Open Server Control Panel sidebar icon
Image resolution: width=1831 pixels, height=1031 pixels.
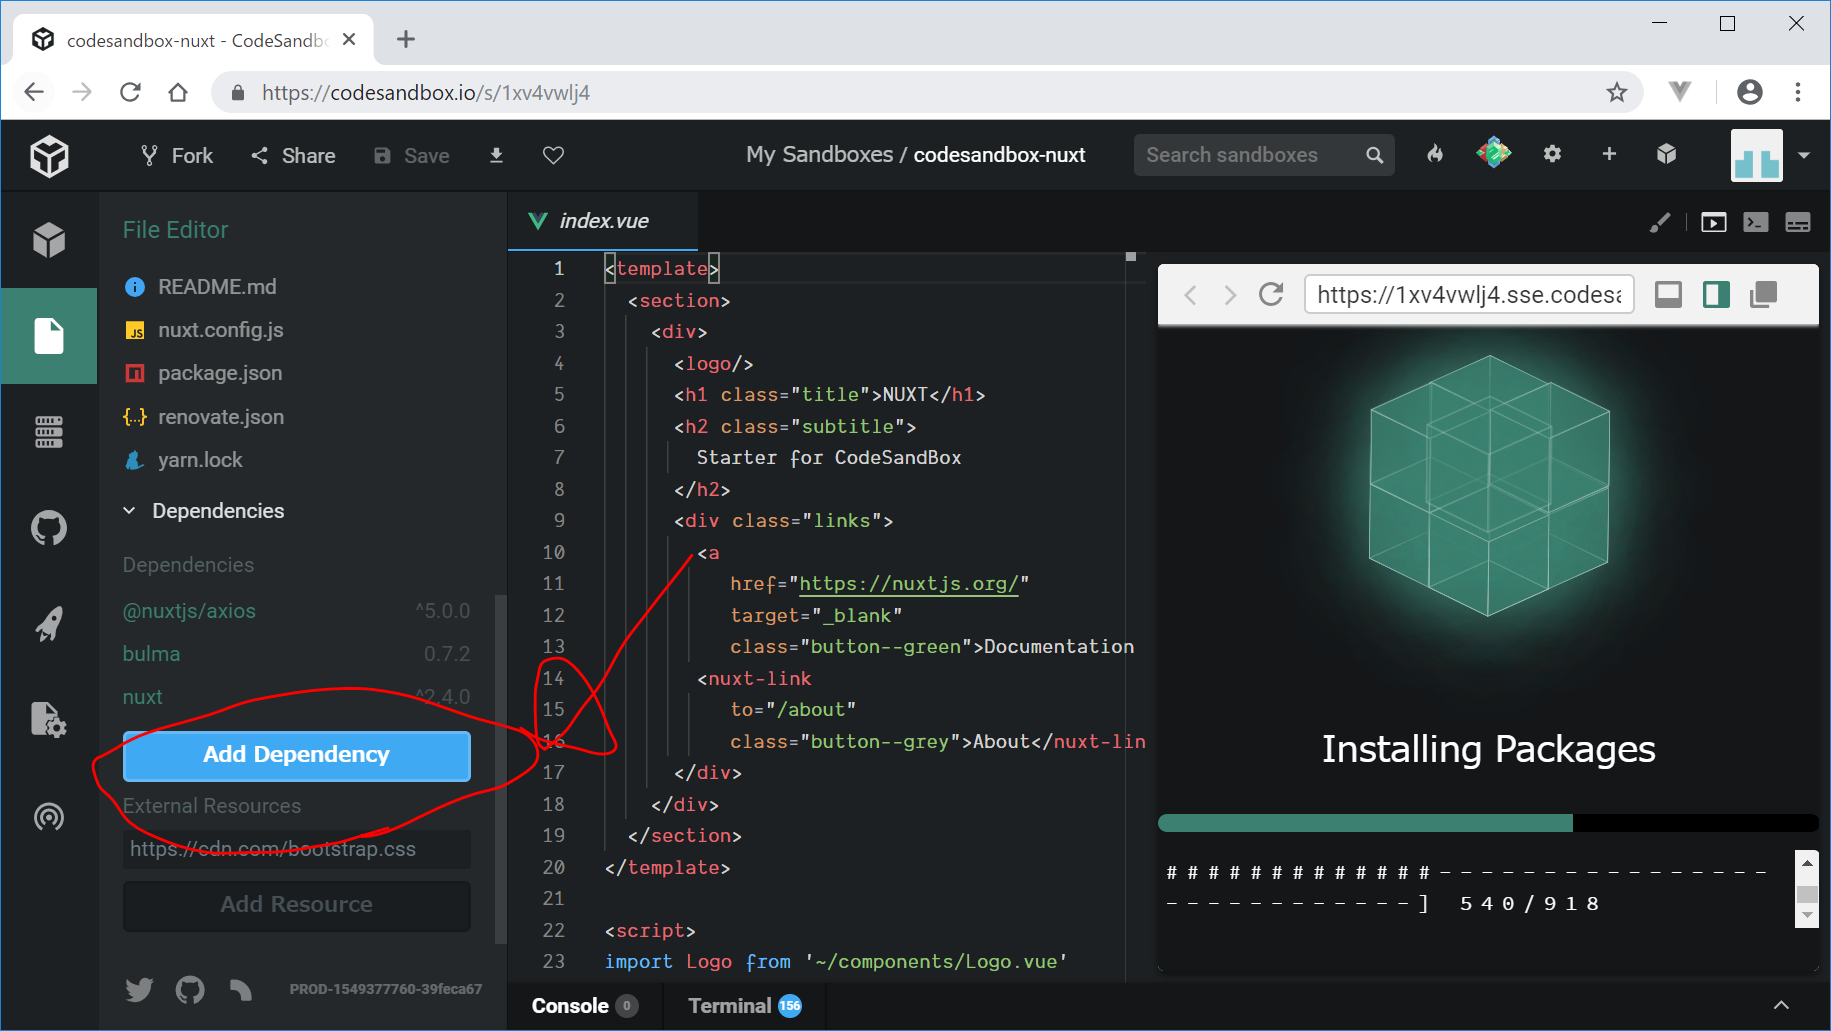pos(48,432)
